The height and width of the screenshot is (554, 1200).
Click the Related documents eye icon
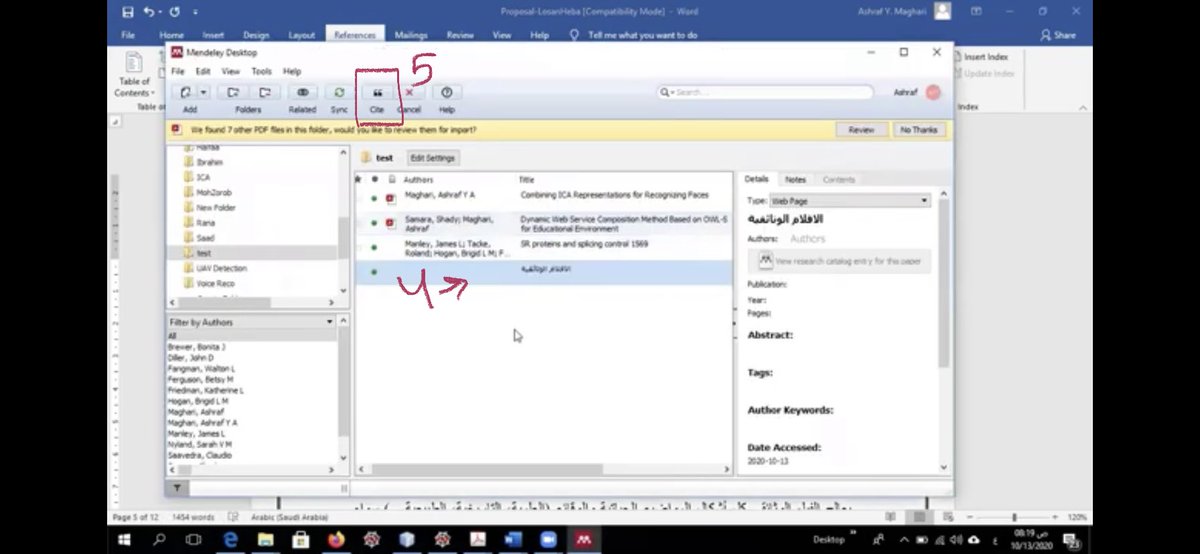pyautogui.click(x=302, y=92)
